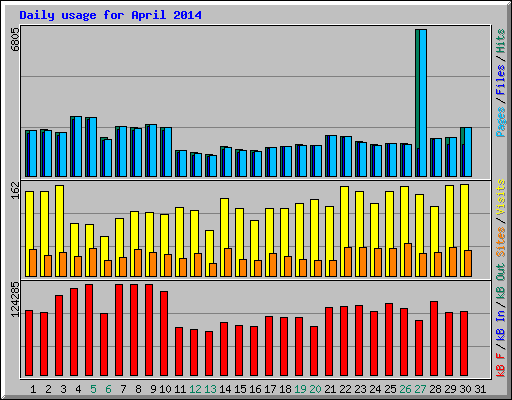Image resolution: width=512 pixels, height=400 pixels.
Task: Click day label 29 on the x-axis
Action: [450, 389]
